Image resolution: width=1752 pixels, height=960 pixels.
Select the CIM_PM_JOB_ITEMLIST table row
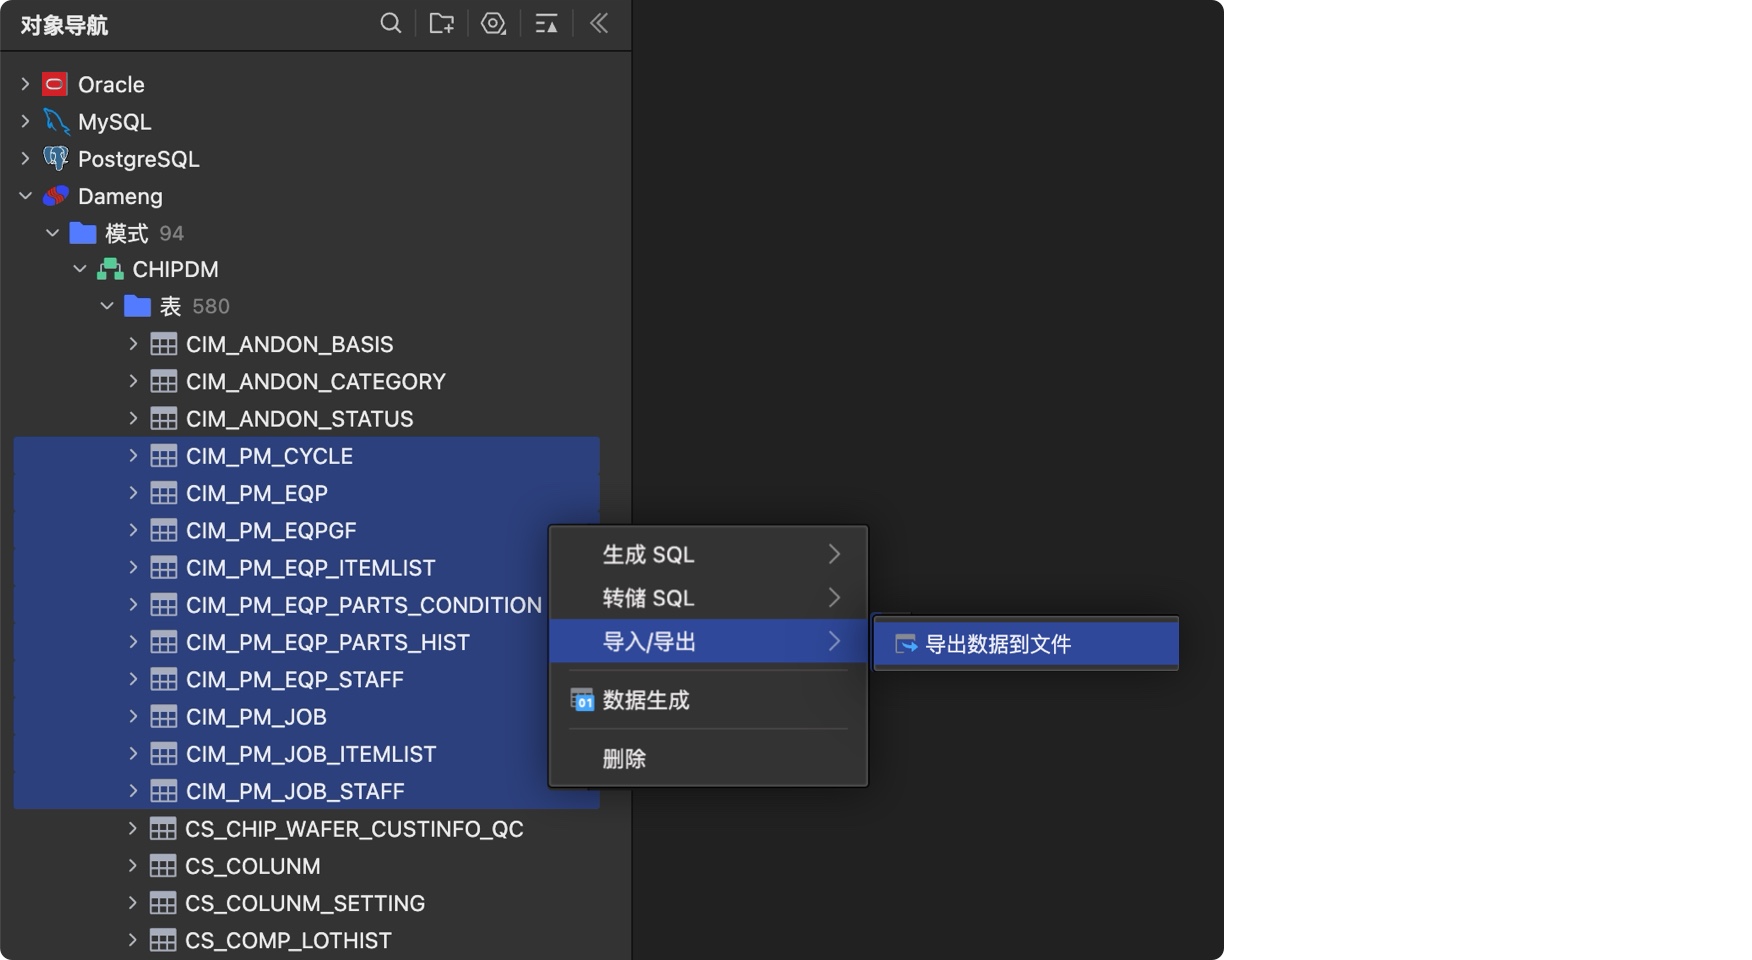tap(306, 754)
